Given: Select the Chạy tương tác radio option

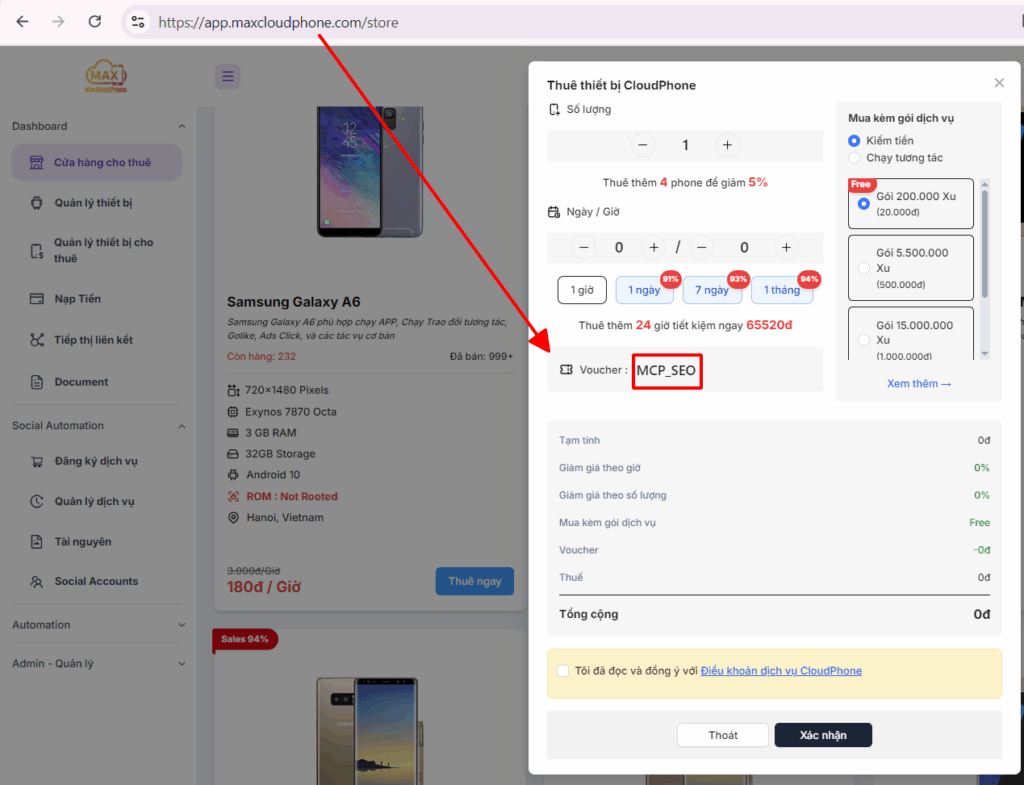Looking at the screenshot, I should click(854, 158).
